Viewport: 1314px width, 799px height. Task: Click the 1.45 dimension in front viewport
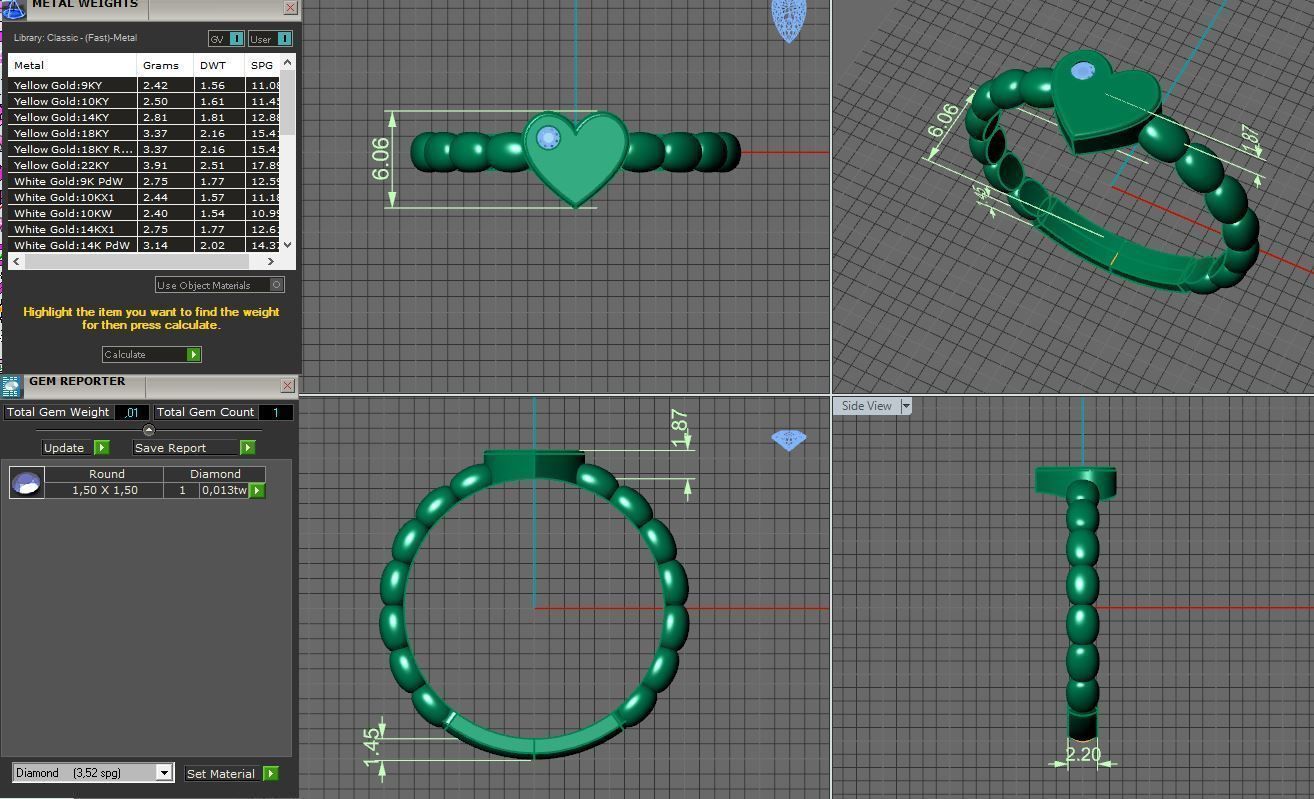click(x=372, y=748)
